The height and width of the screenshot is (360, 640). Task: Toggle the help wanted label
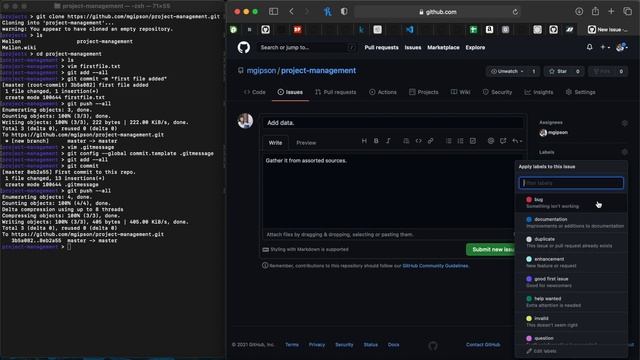coord(571,302)
